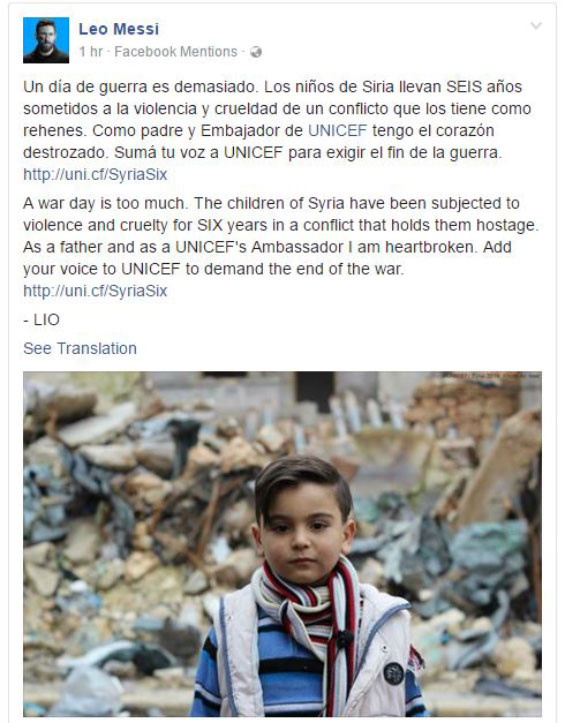Click the round badge on the boy's vest
The image size is (565, 723).
click(x=394, y=674)
